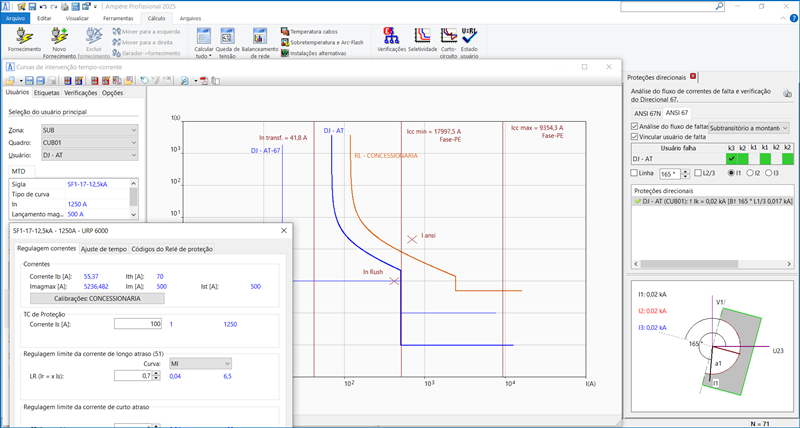Switch to the Arquivos ribbon tab
The width and height of the screenshot is (800, 428).
pos(190,18)
